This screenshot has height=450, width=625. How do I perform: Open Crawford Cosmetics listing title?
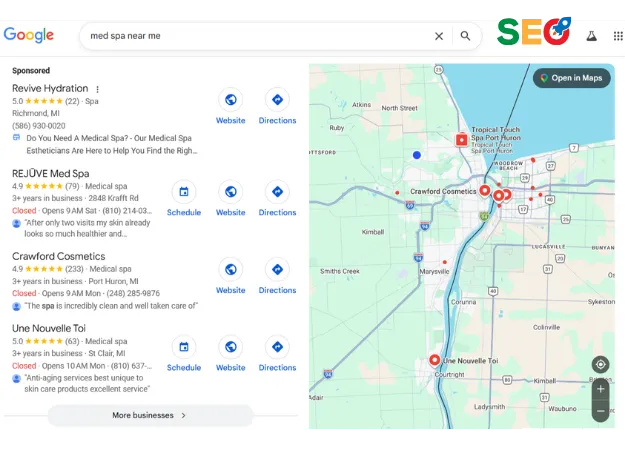pos(59,256)
